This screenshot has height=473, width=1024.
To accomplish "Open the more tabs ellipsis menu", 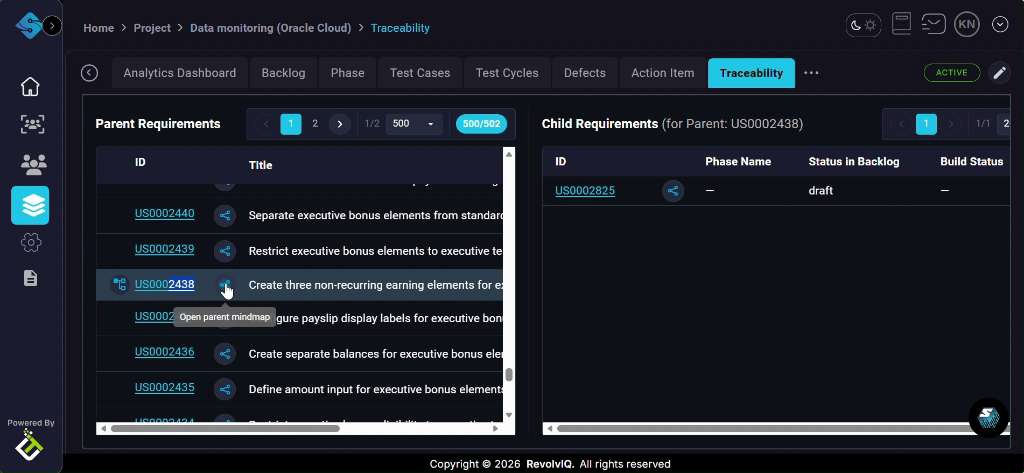I will (x=811, y=73).
